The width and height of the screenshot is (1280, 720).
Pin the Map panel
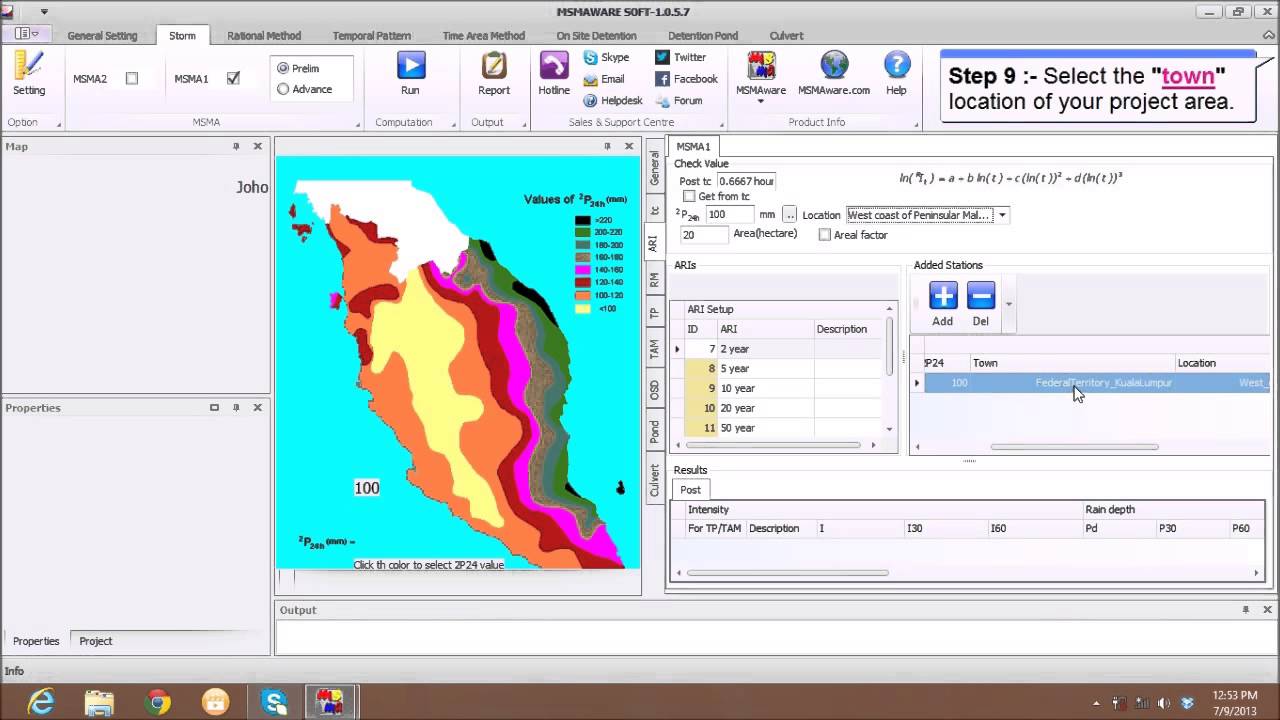[236, 146]
